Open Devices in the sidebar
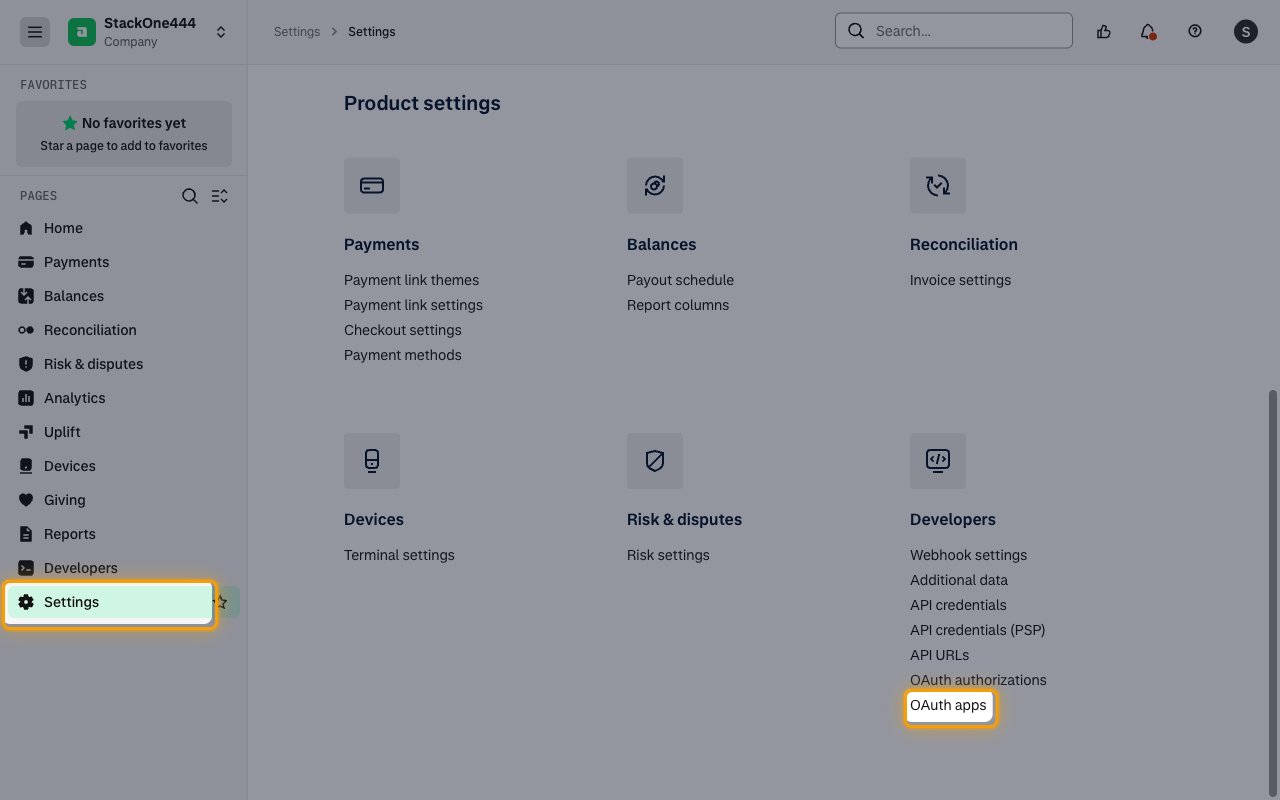The image size is (1280, 800). (70, 466)
